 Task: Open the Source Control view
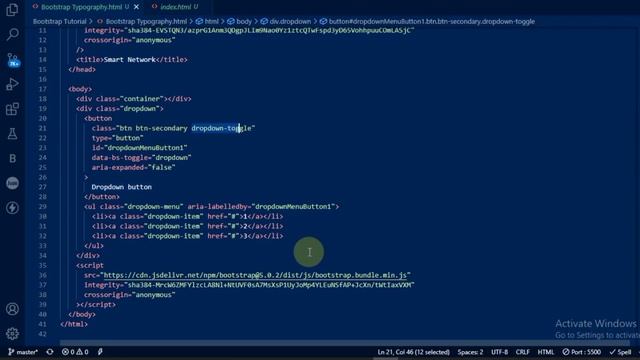12,60
